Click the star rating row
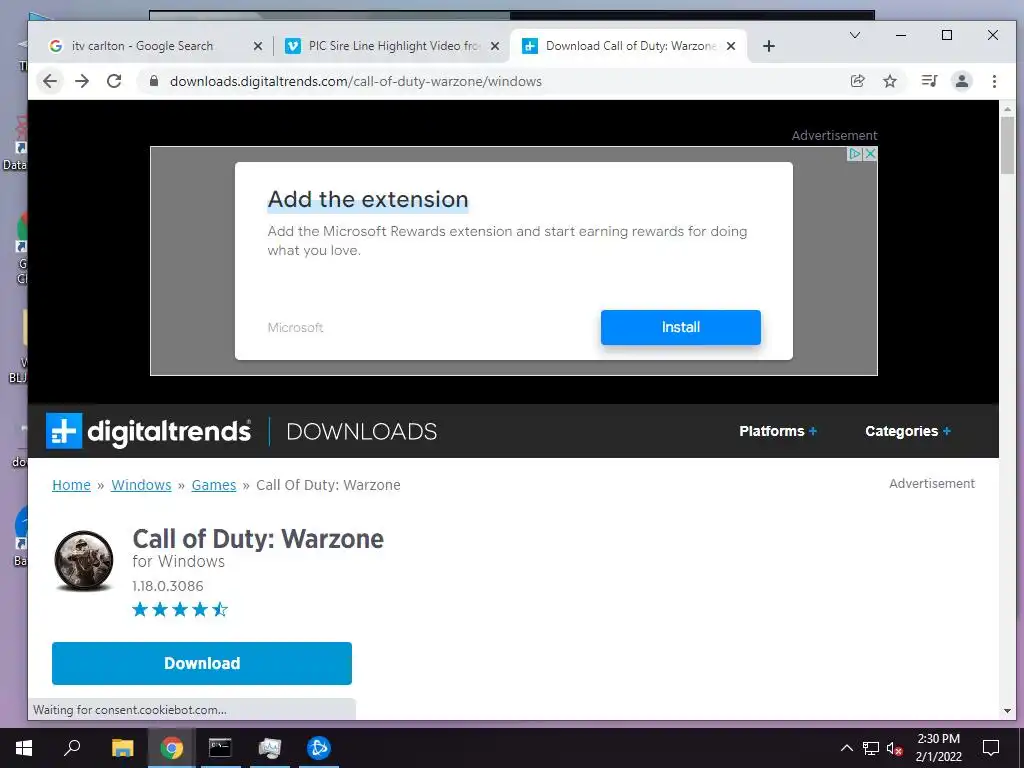 (x=180, y=610)
